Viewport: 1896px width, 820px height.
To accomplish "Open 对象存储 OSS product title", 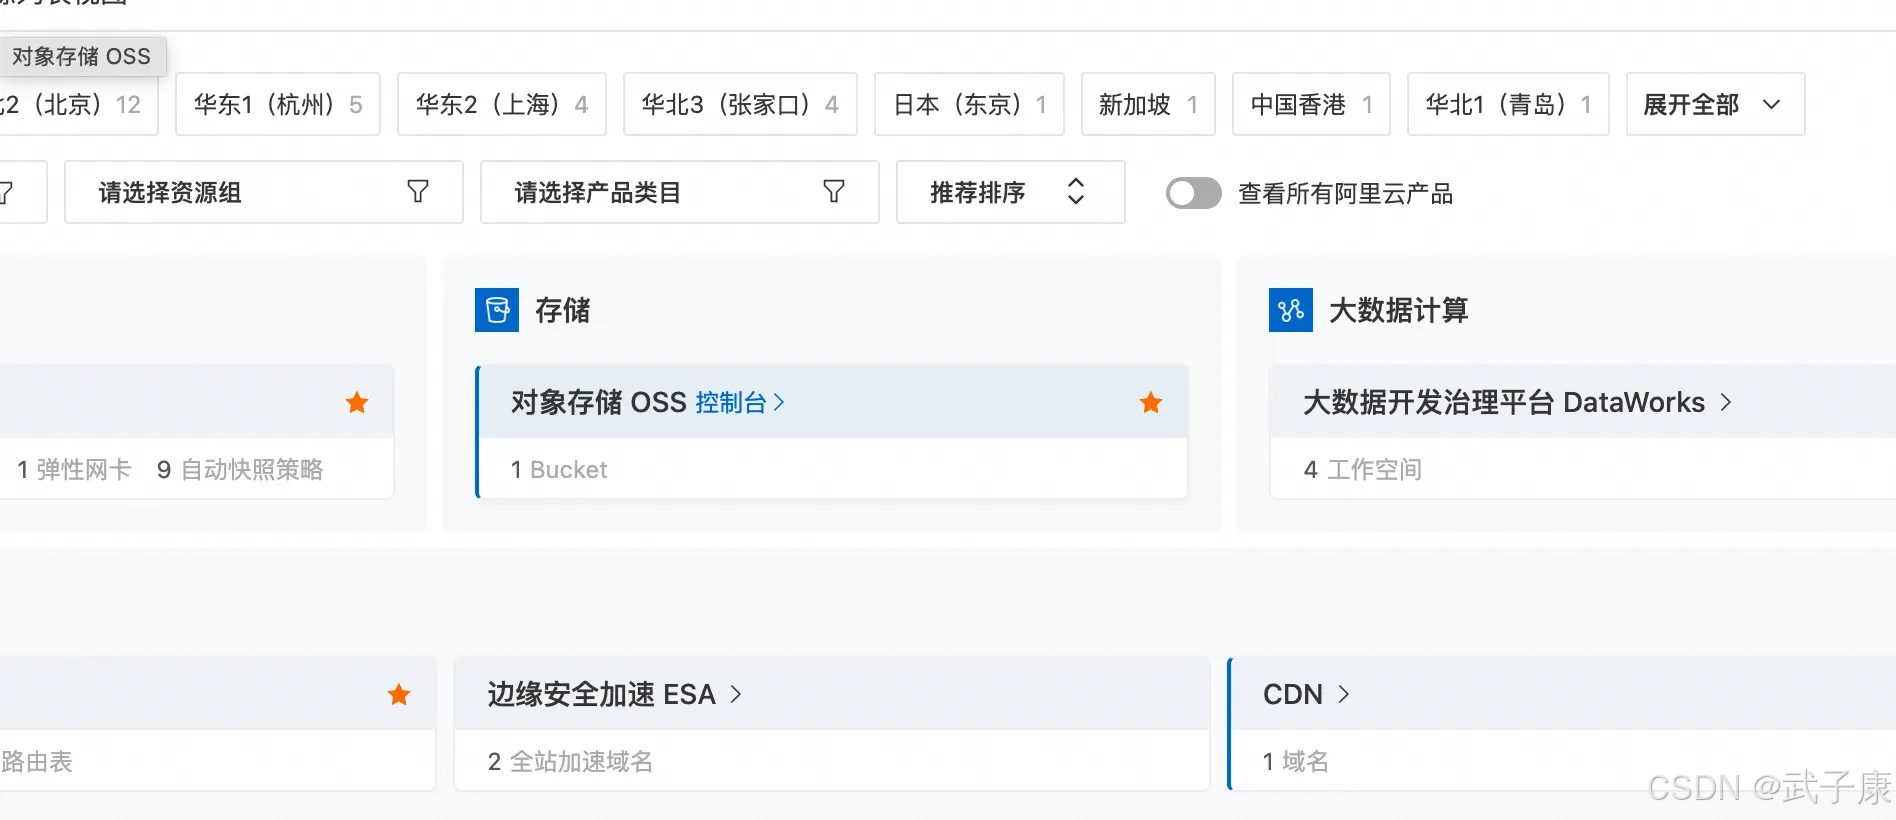I will [x=598, y=402].
